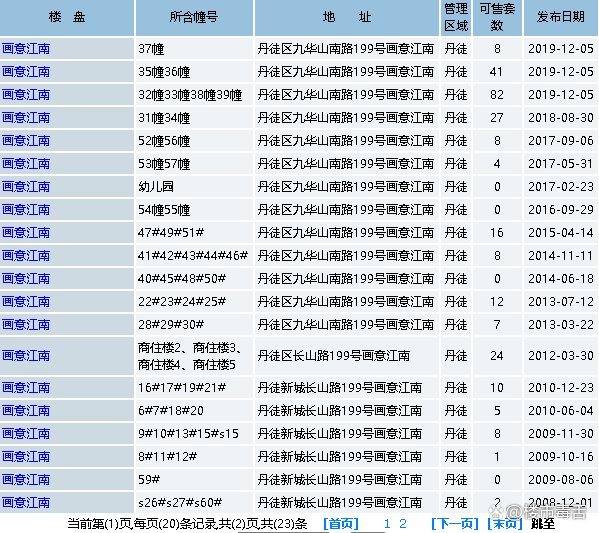599x533 pixels.
Task: Open 画意江南 link for 幼儿园 row
Action: [x=26, y=186]
